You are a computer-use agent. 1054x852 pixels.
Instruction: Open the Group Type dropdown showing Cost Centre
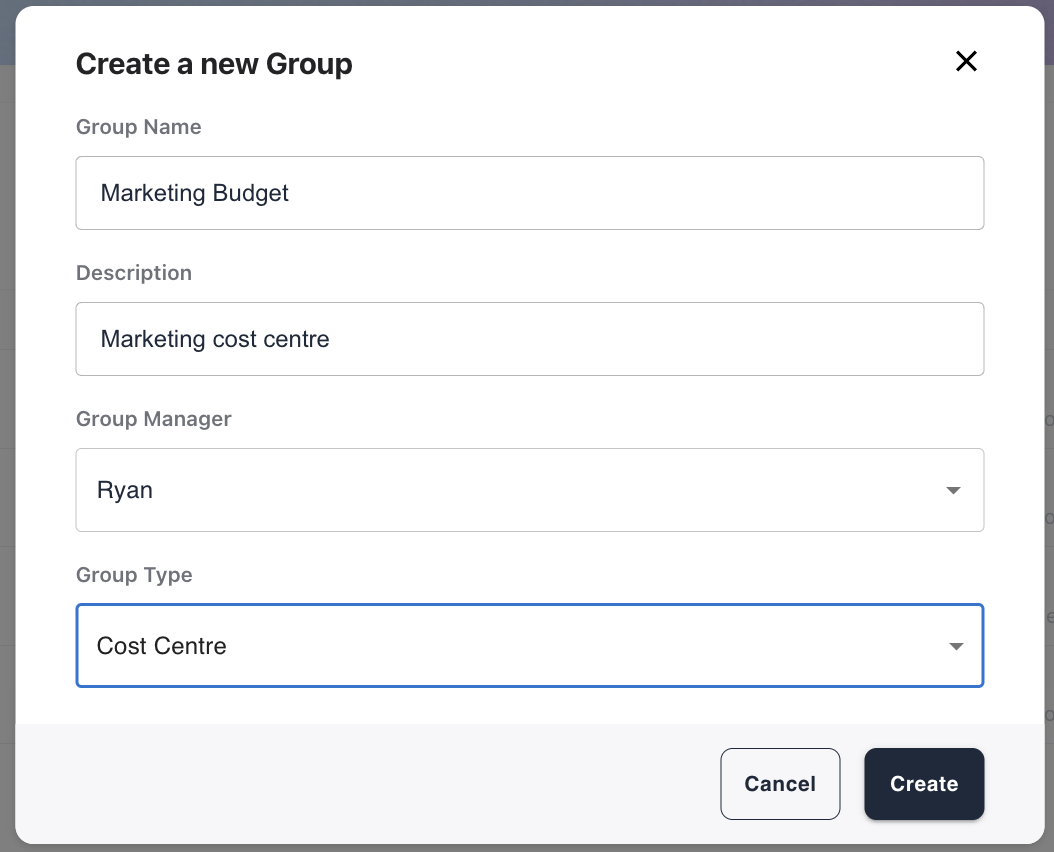530,646
